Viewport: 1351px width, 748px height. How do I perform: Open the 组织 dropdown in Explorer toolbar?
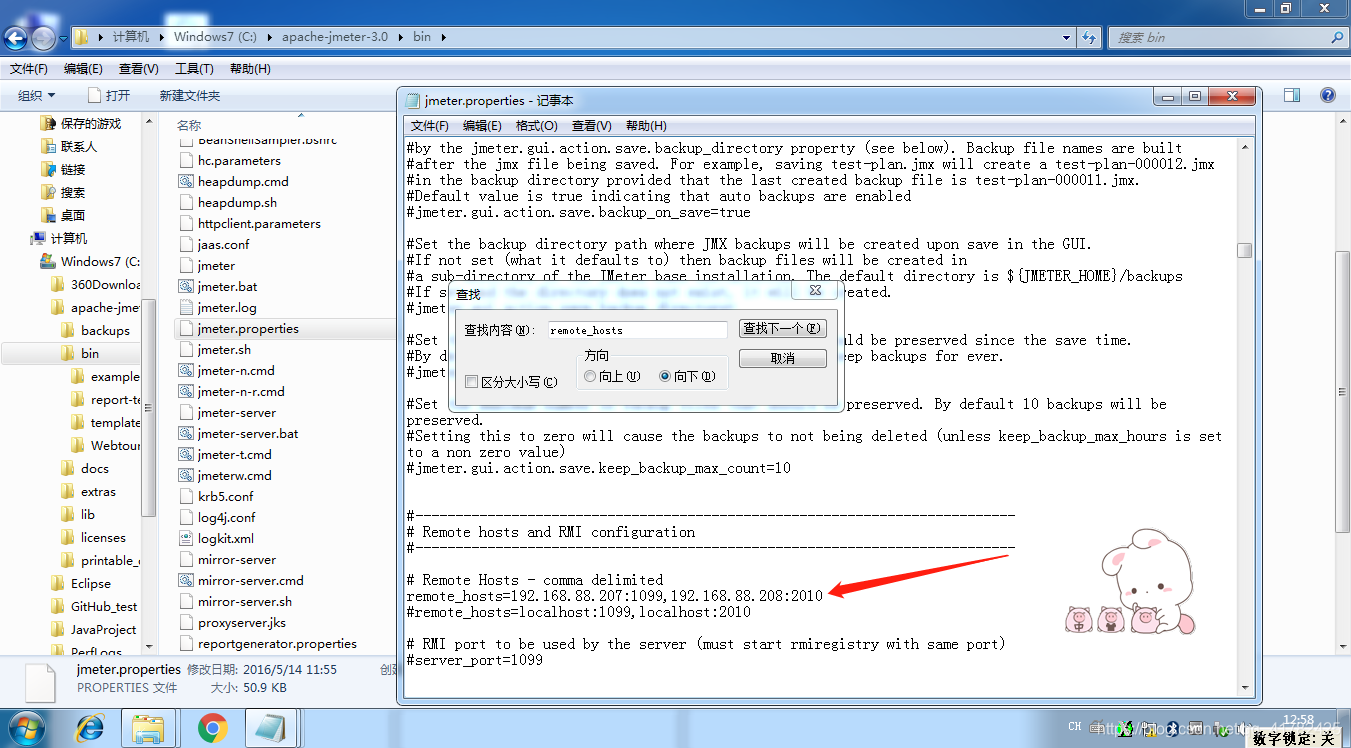pyautogui.click(x=37, y=95)
